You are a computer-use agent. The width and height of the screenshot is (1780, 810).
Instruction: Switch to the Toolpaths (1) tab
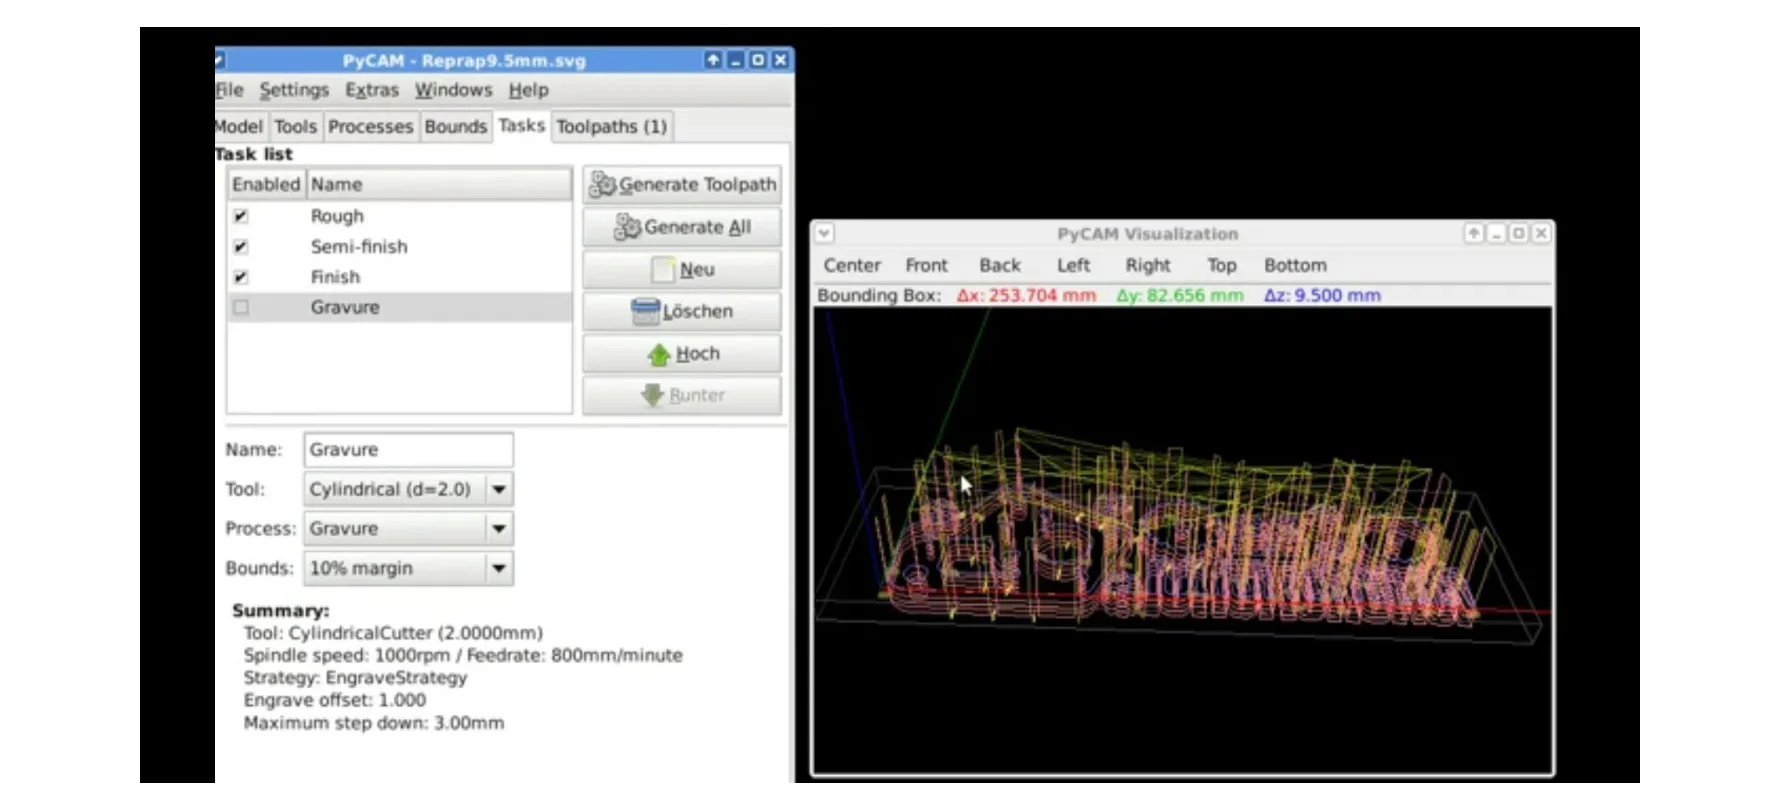pyautogui.click(x=611, y=127)
